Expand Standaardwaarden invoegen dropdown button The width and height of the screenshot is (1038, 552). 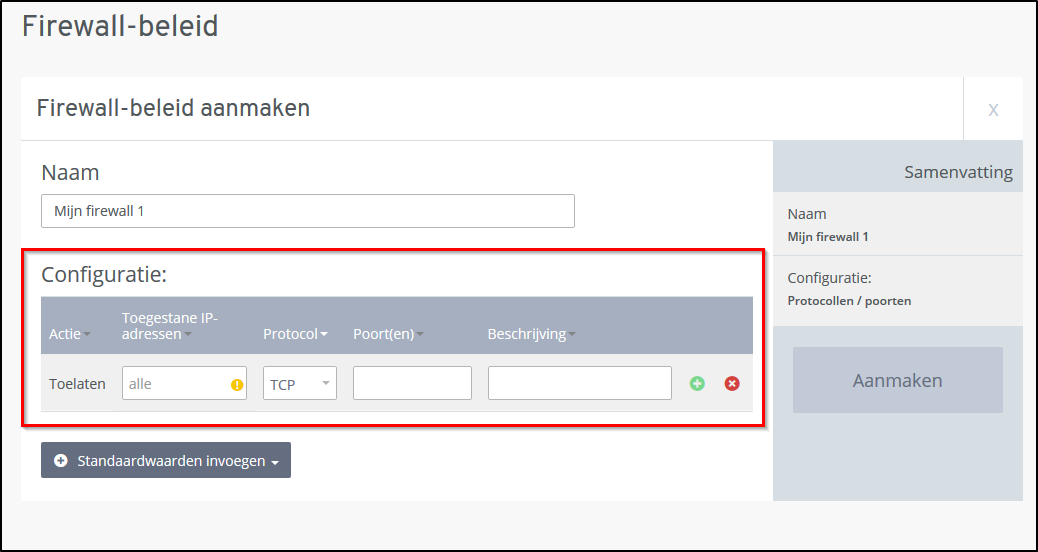pyautogui.click(x=166, y=460)
